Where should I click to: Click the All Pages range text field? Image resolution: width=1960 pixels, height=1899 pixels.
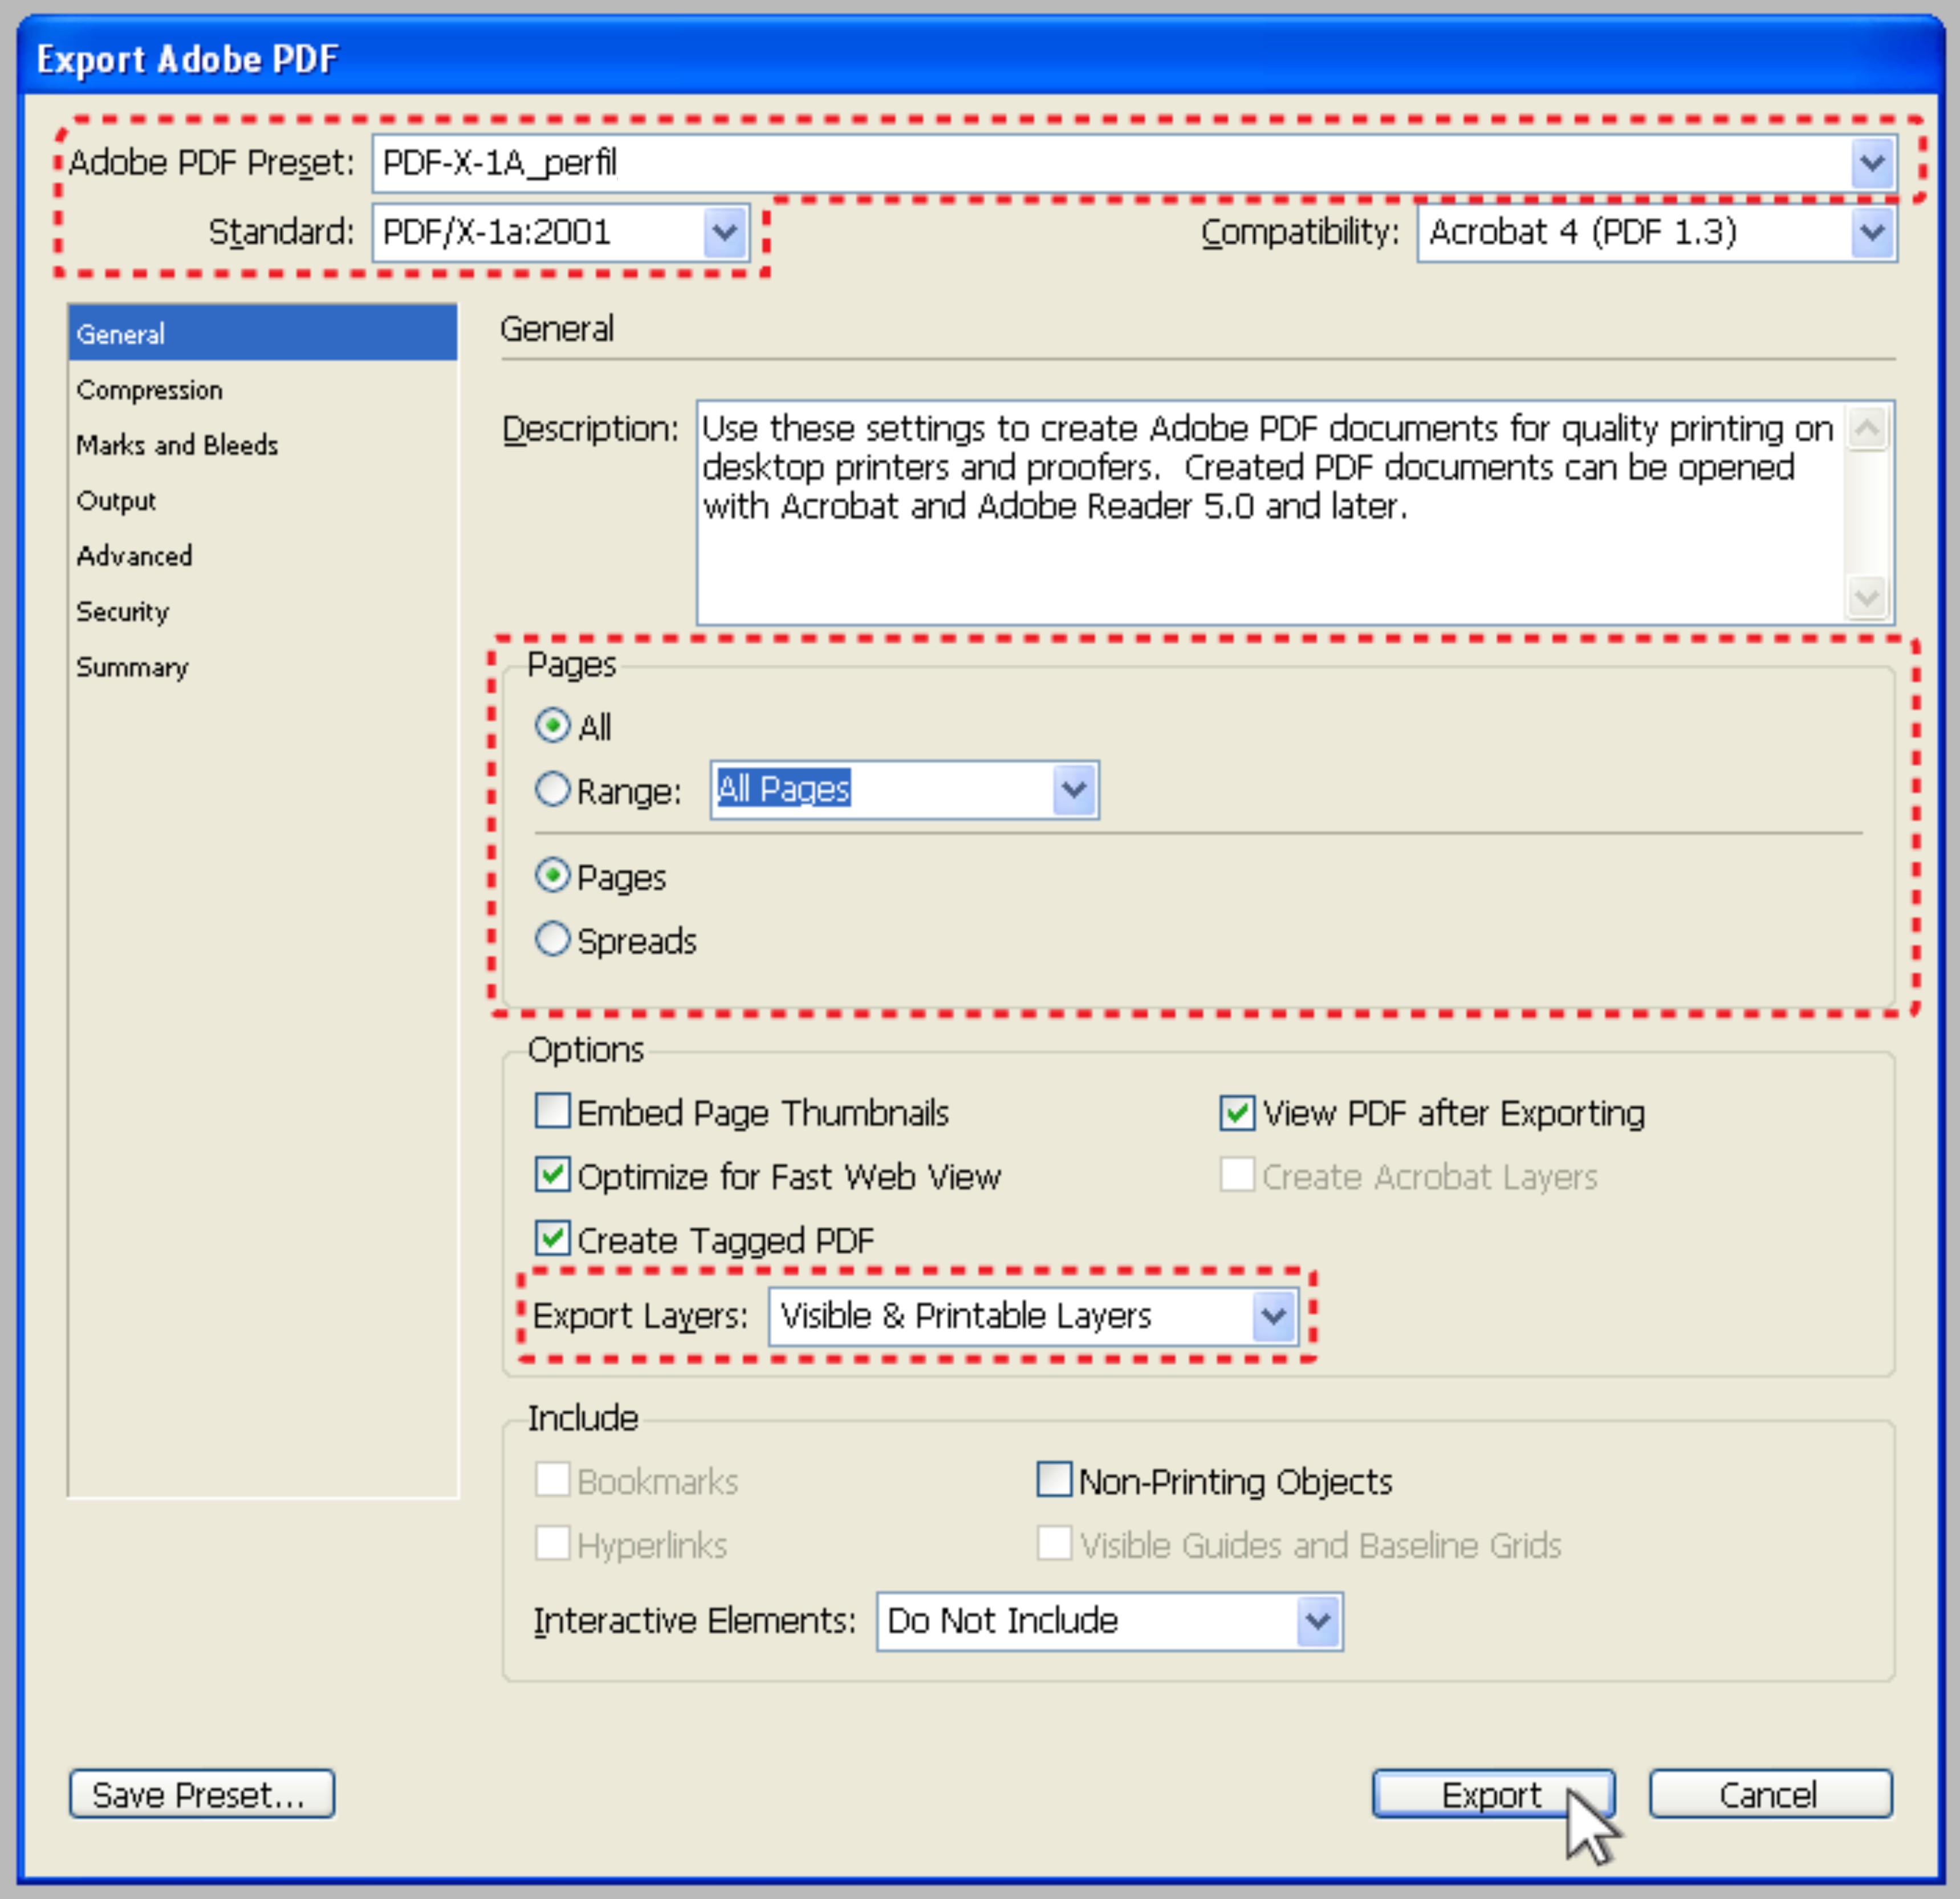[x=882, y=790]
